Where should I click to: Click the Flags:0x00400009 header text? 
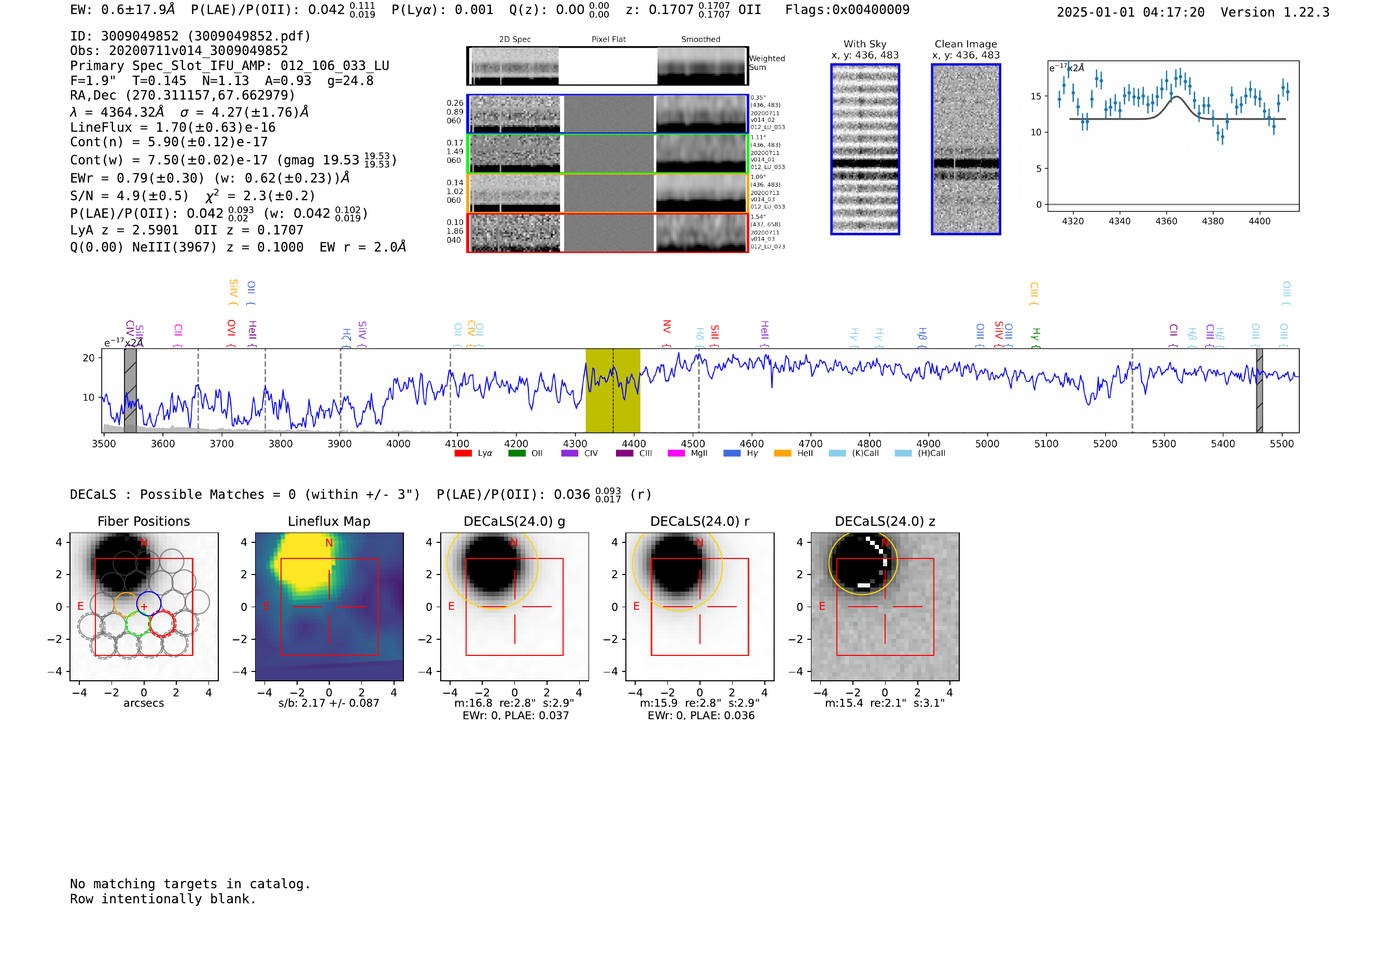[x=847, y=10]
